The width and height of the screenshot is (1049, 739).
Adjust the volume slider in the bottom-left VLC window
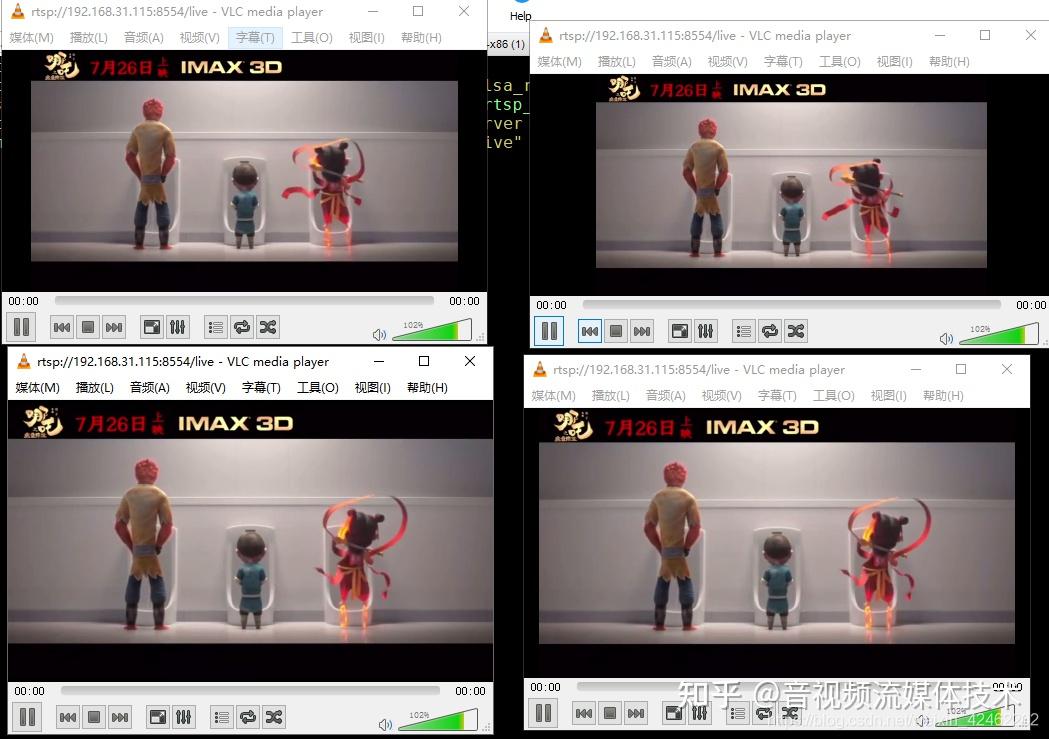(x=438, y=720)
